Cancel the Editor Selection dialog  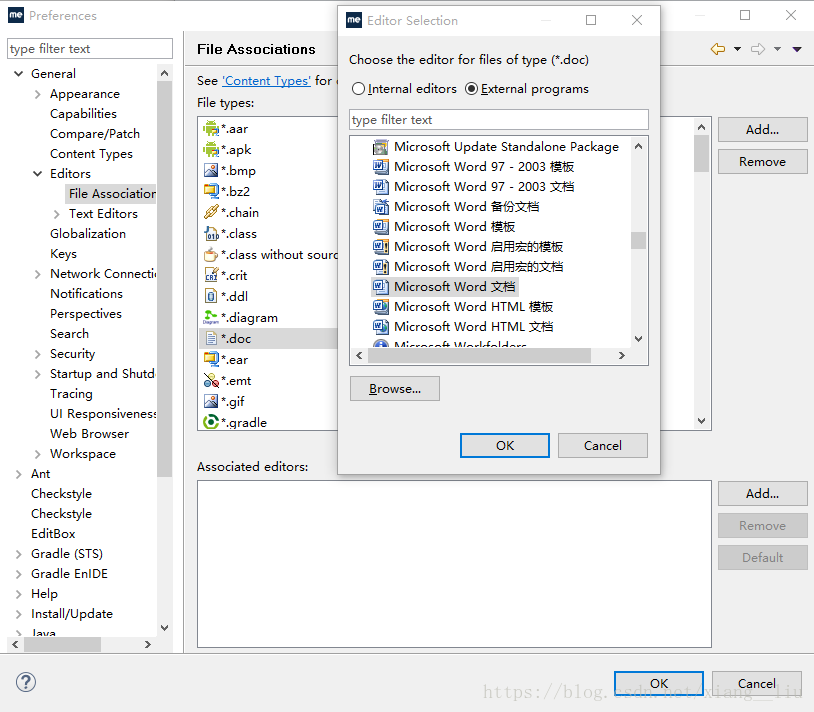click(x=603, y=446)
